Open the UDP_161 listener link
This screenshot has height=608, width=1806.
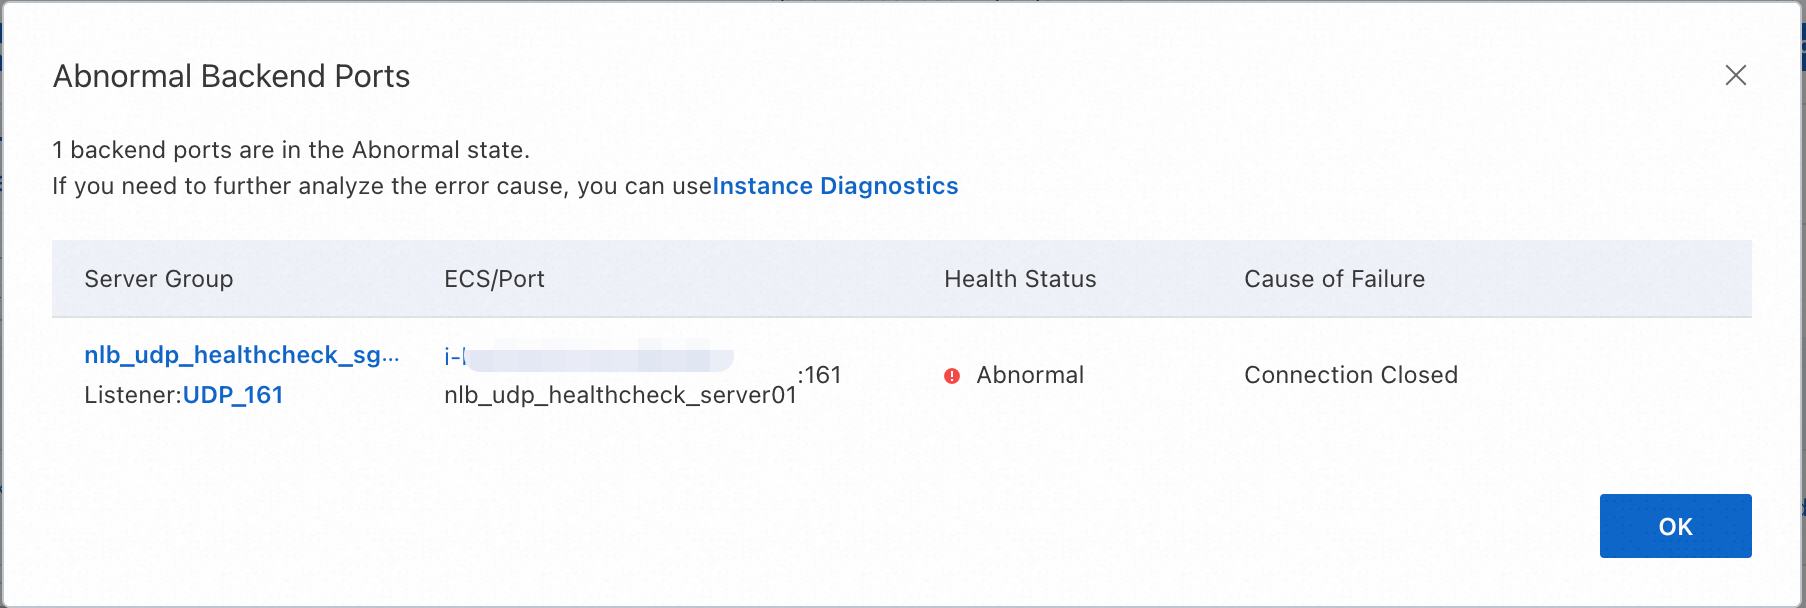coord(233,395)
